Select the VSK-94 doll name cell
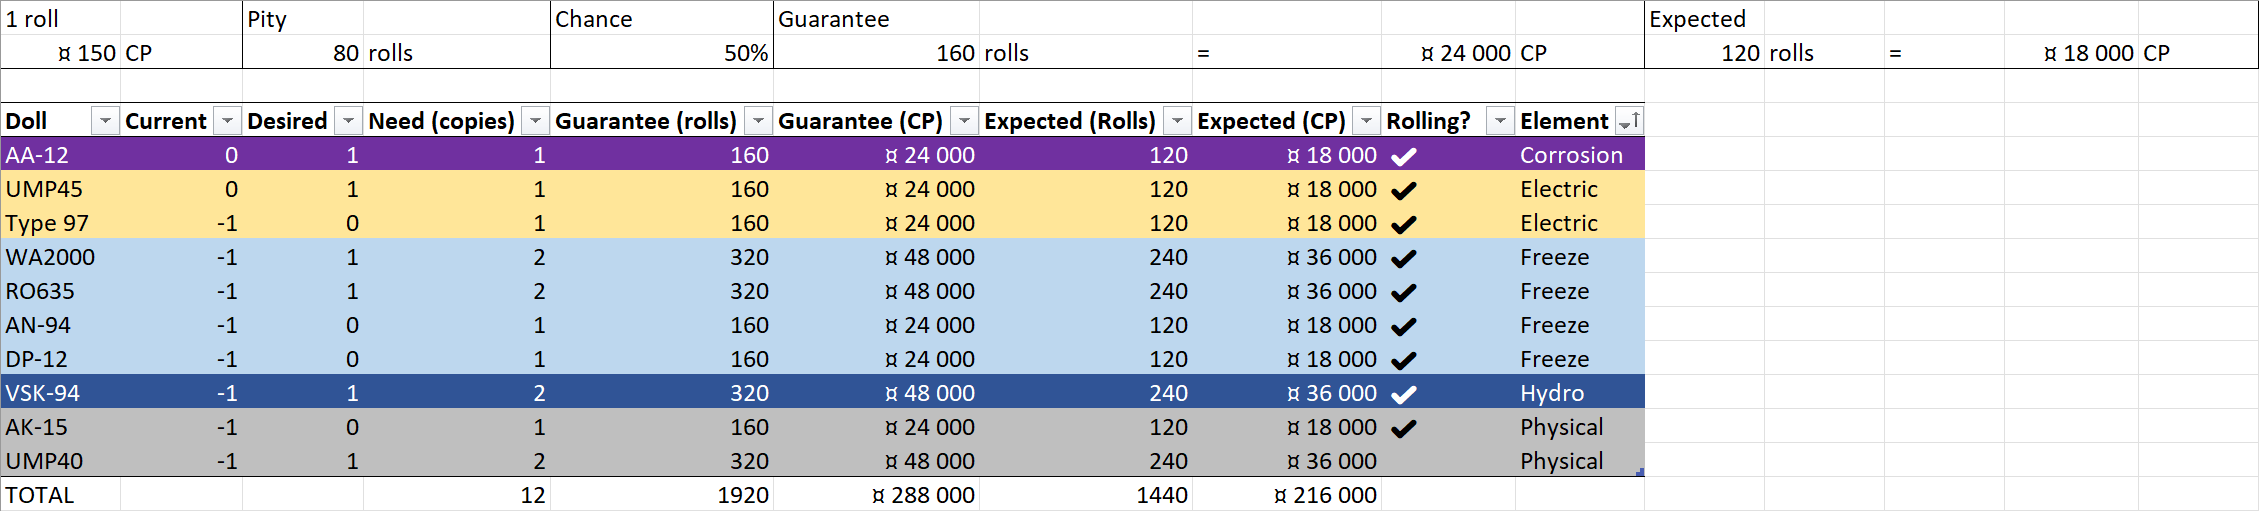This screenshot has width=2259, height=511. [61, 393]
